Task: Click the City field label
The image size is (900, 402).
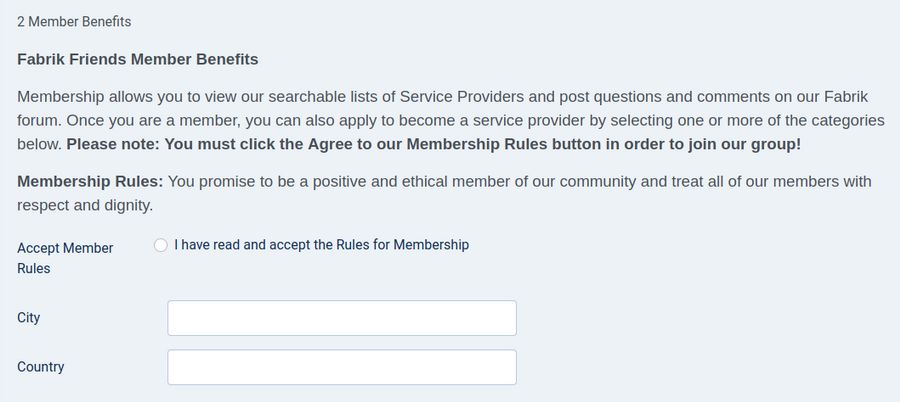Action: [x=29, y=318]
